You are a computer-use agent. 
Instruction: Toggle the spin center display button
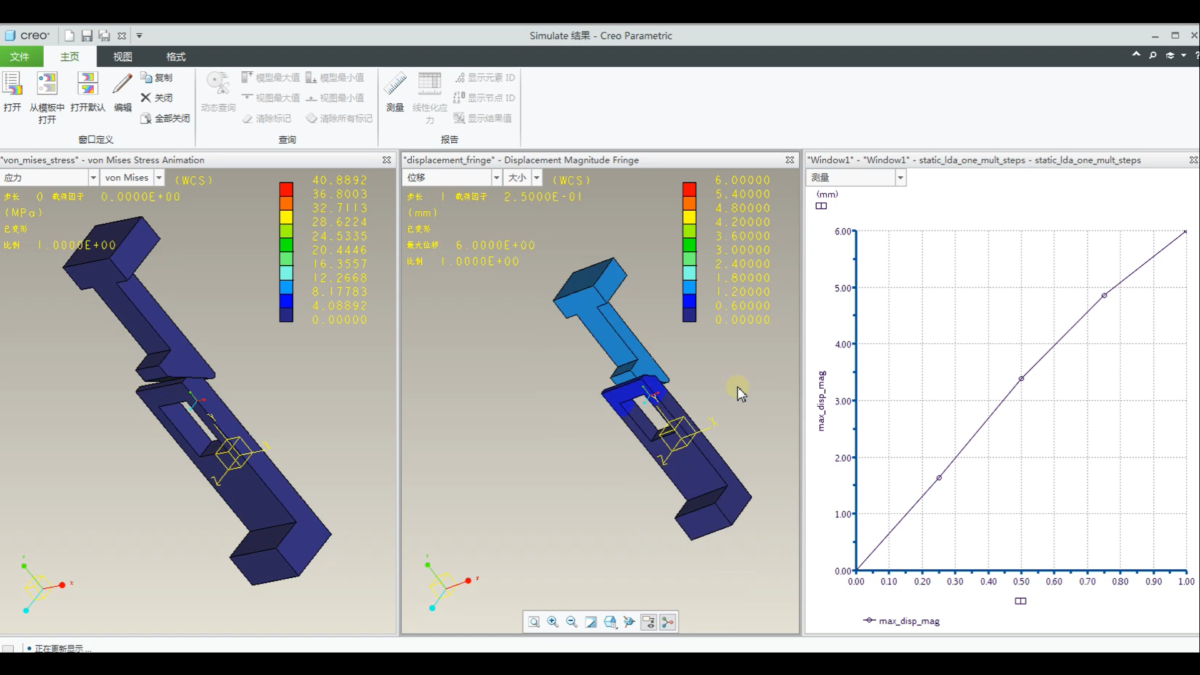[x=667, y=622]
